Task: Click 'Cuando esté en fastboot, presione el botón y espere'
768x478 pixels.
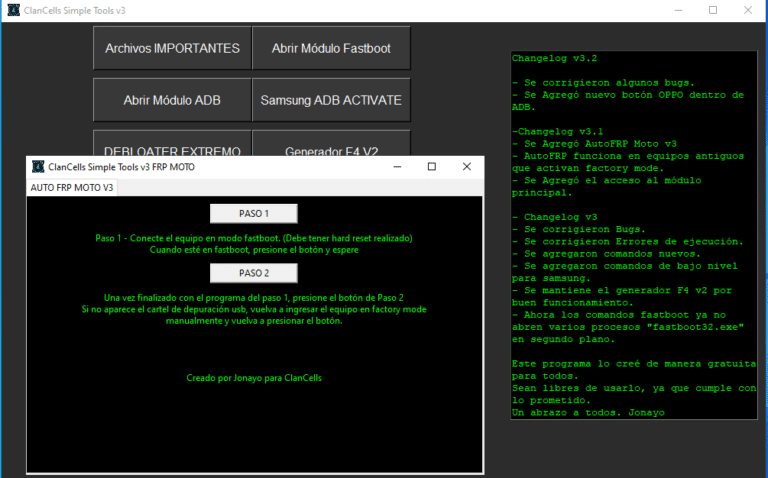Action: 254,250
